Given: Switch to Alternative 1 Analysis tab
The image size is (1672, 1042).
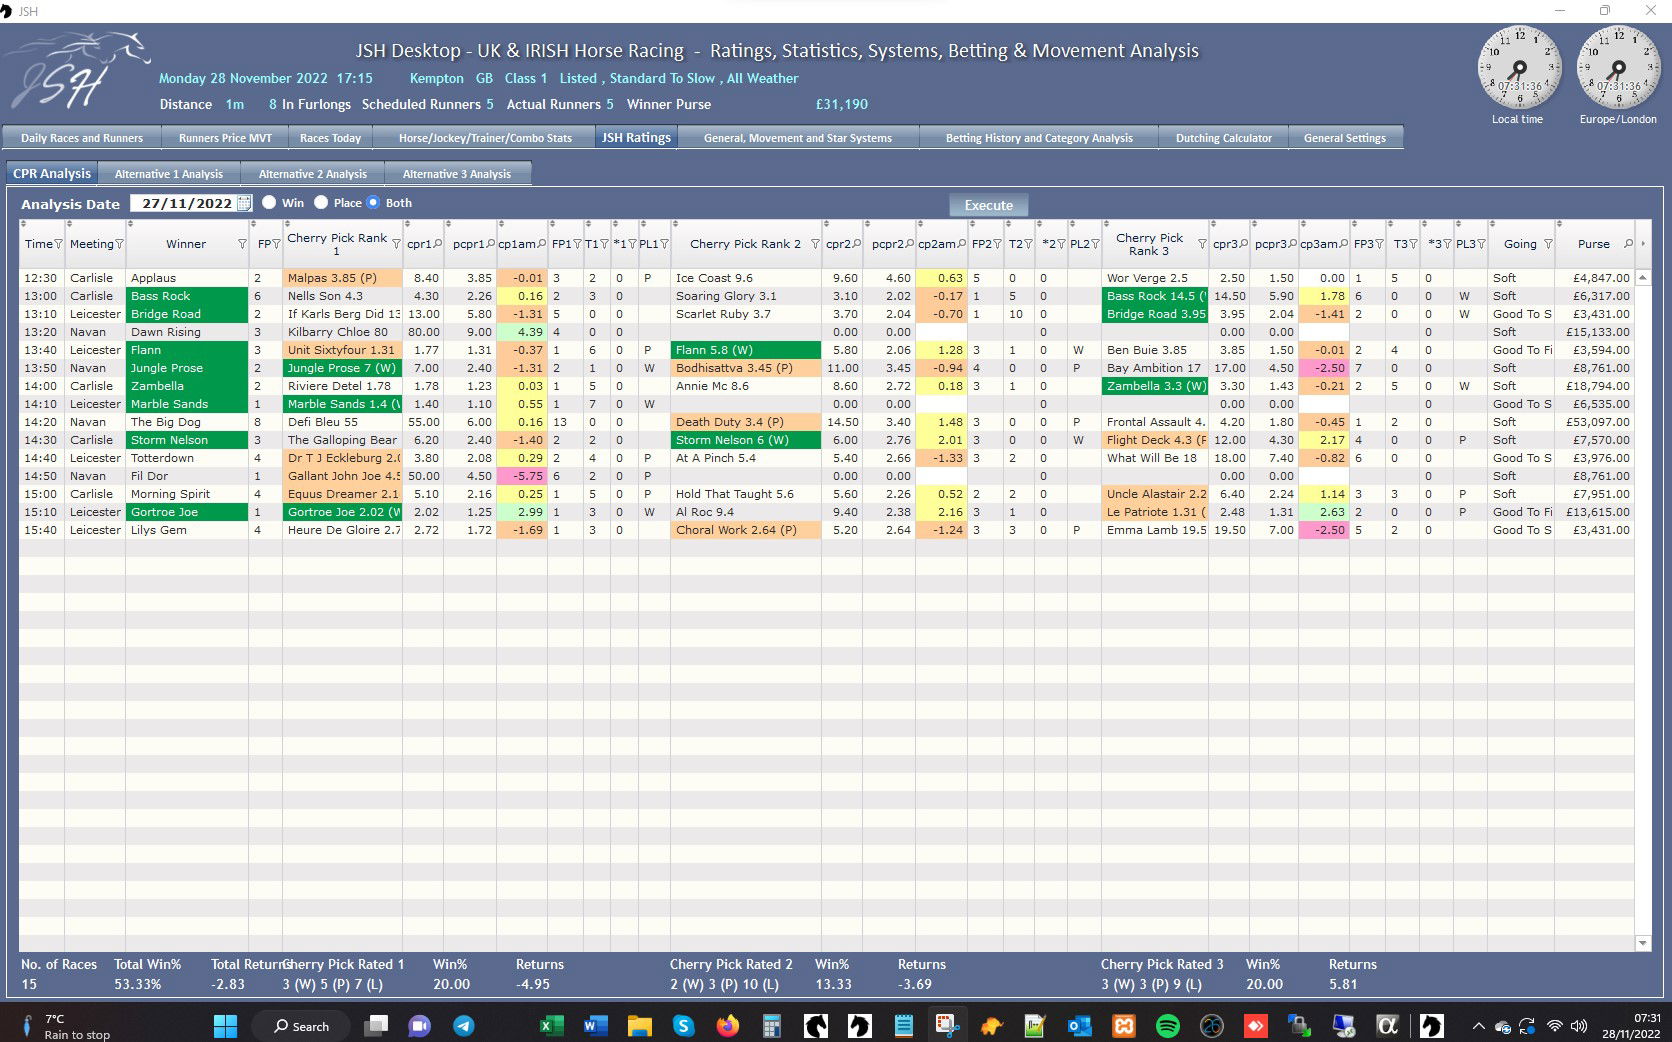Looking at the screenshot, I should pos(169,174).
